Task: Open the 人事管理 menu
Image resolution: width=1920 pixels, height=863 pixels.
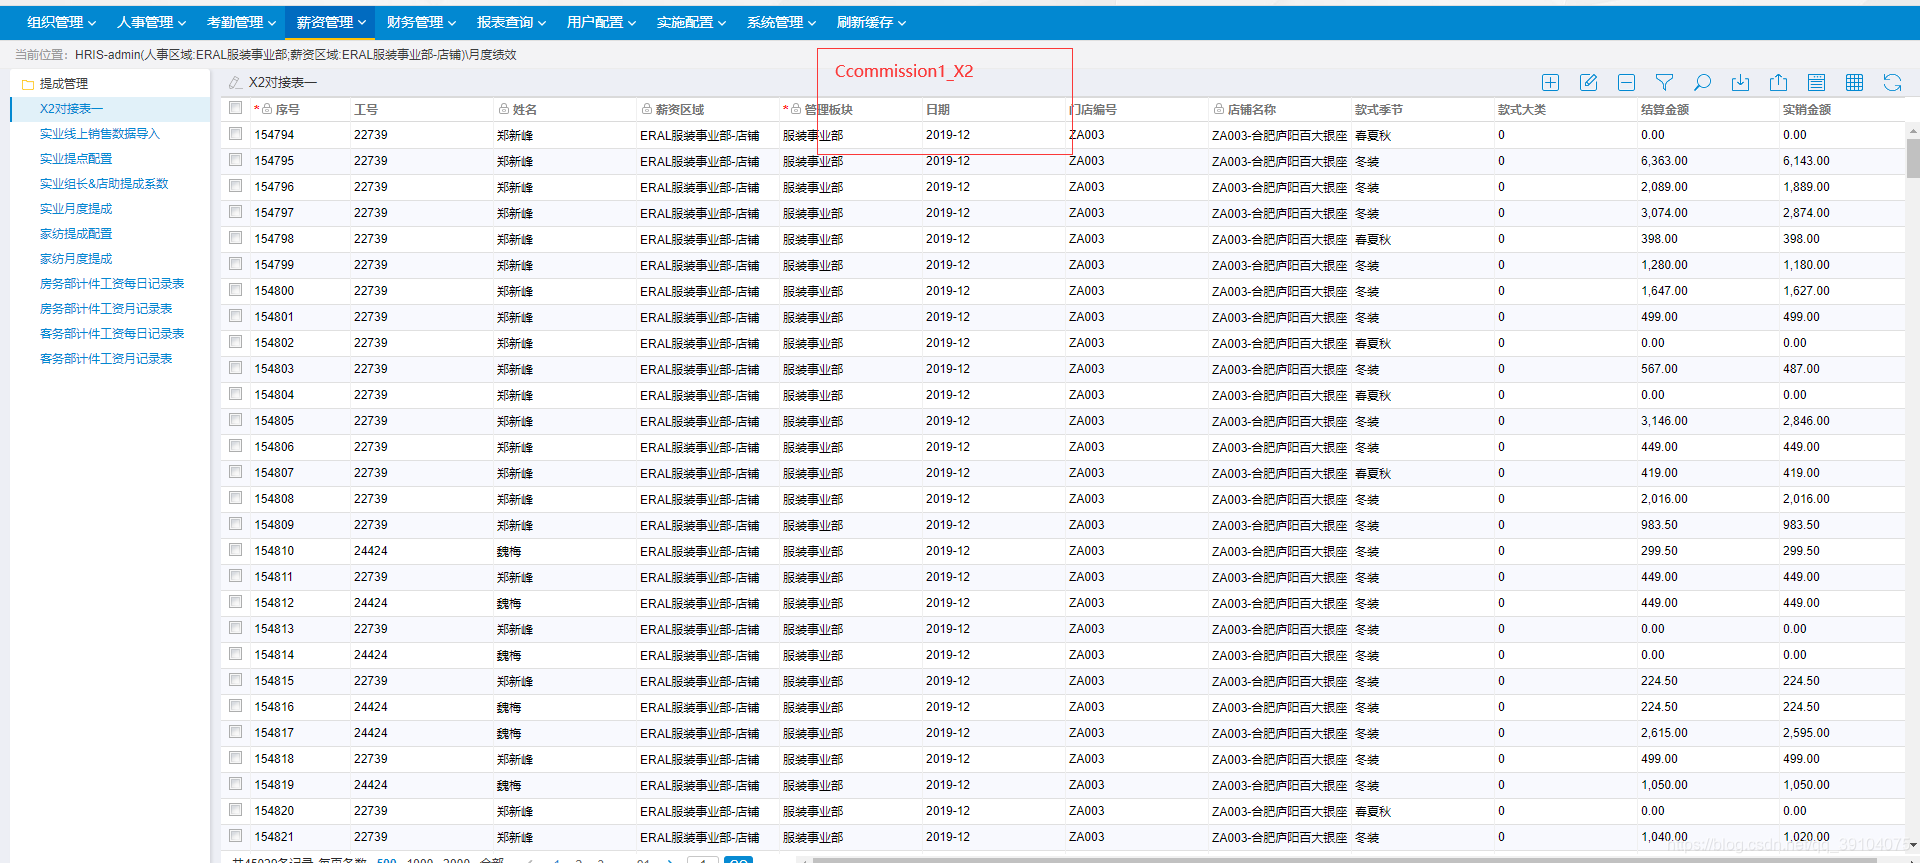Action: [x=151, y=22]
